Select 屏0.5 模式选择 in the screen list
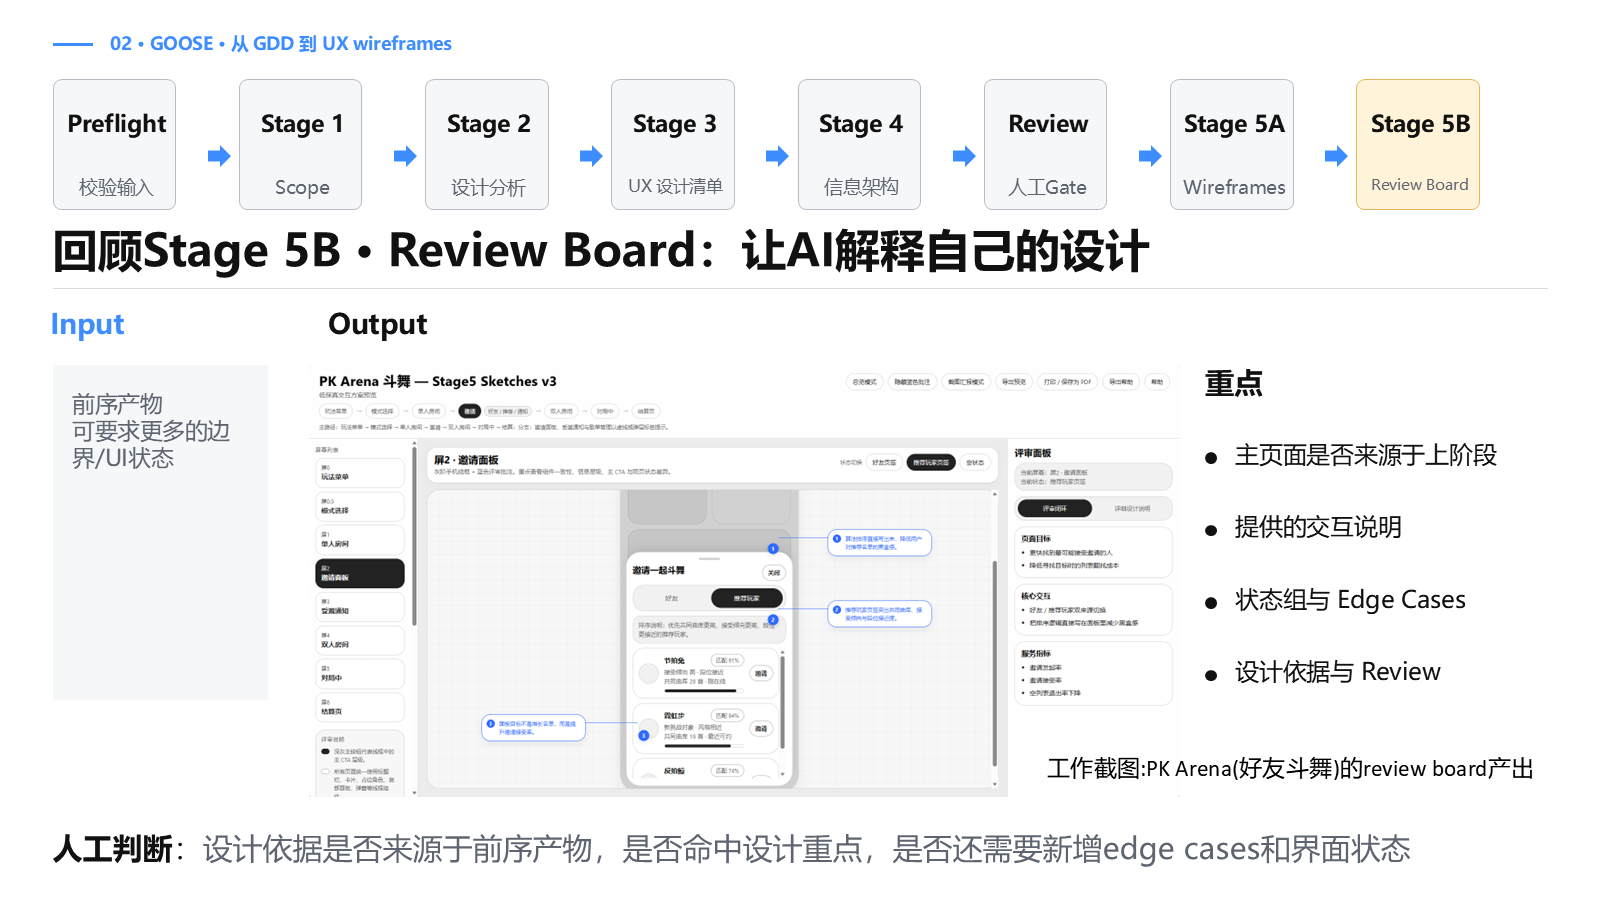This screenshot has height=900, width=1600. (x=360, y=506)
